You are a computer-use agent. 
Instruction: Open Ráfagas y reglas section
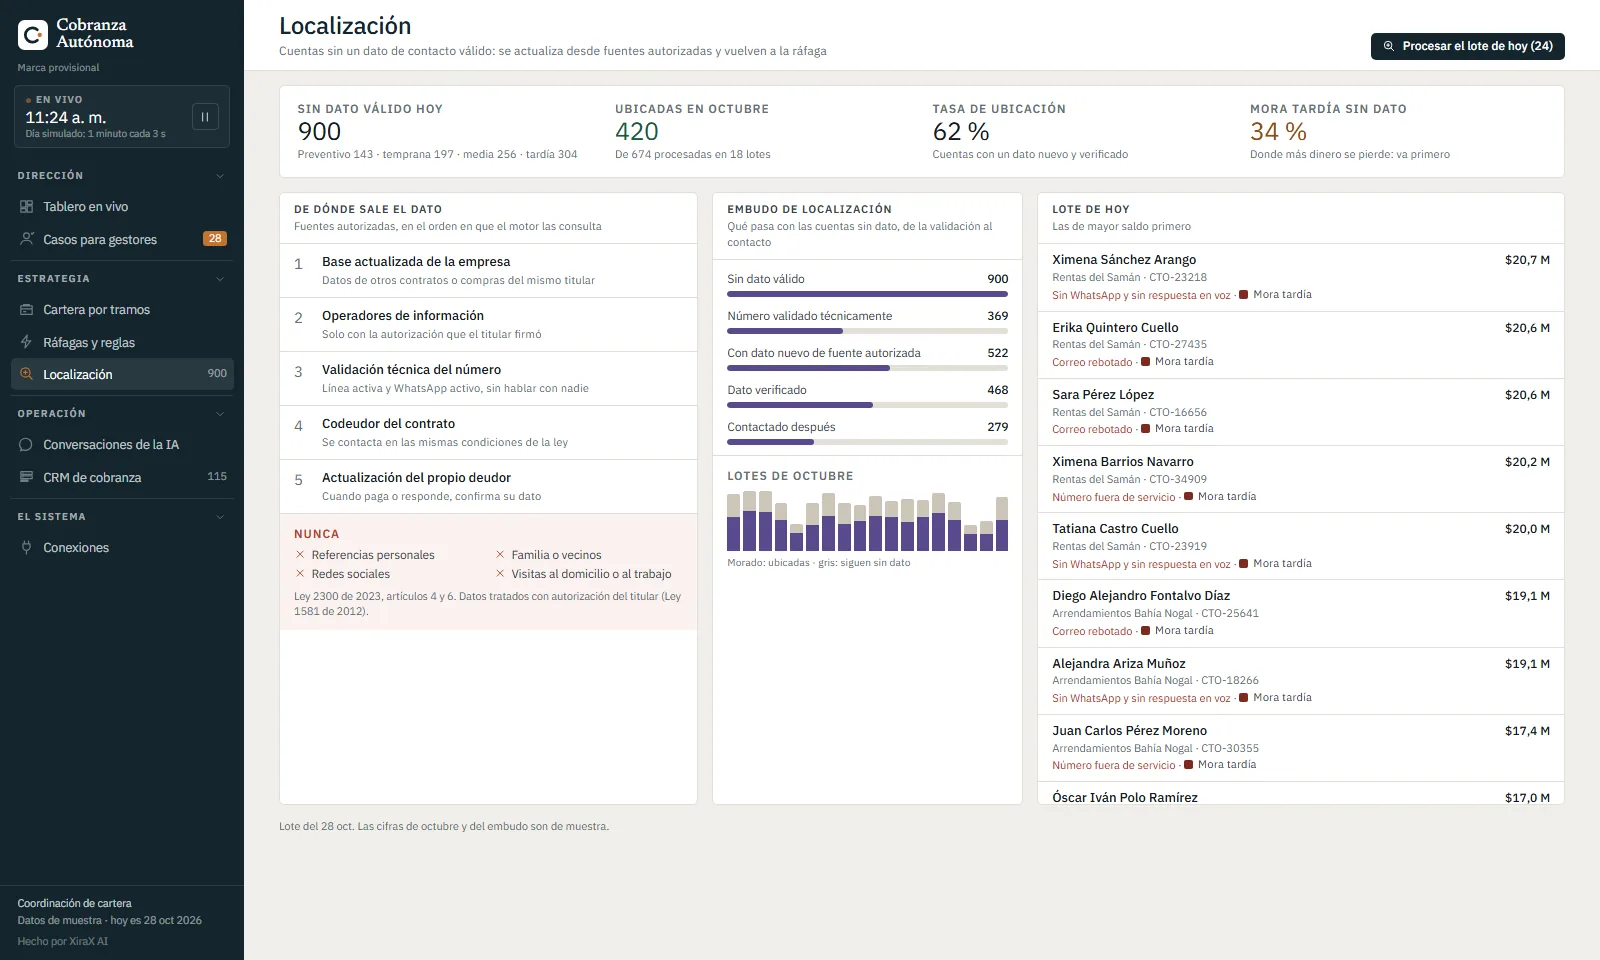[x=122, y=342]
